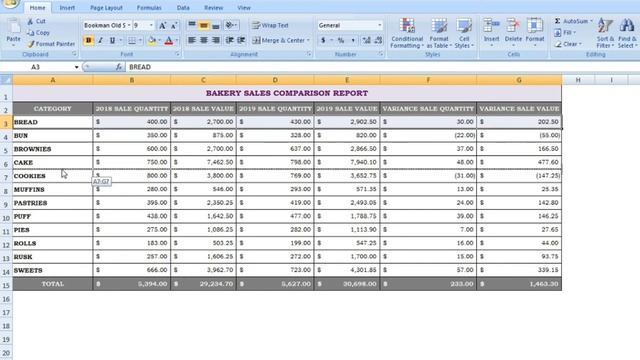Open the Clipboard pane launcher
Screen dimensions: 640x360
tap(74, 54)
